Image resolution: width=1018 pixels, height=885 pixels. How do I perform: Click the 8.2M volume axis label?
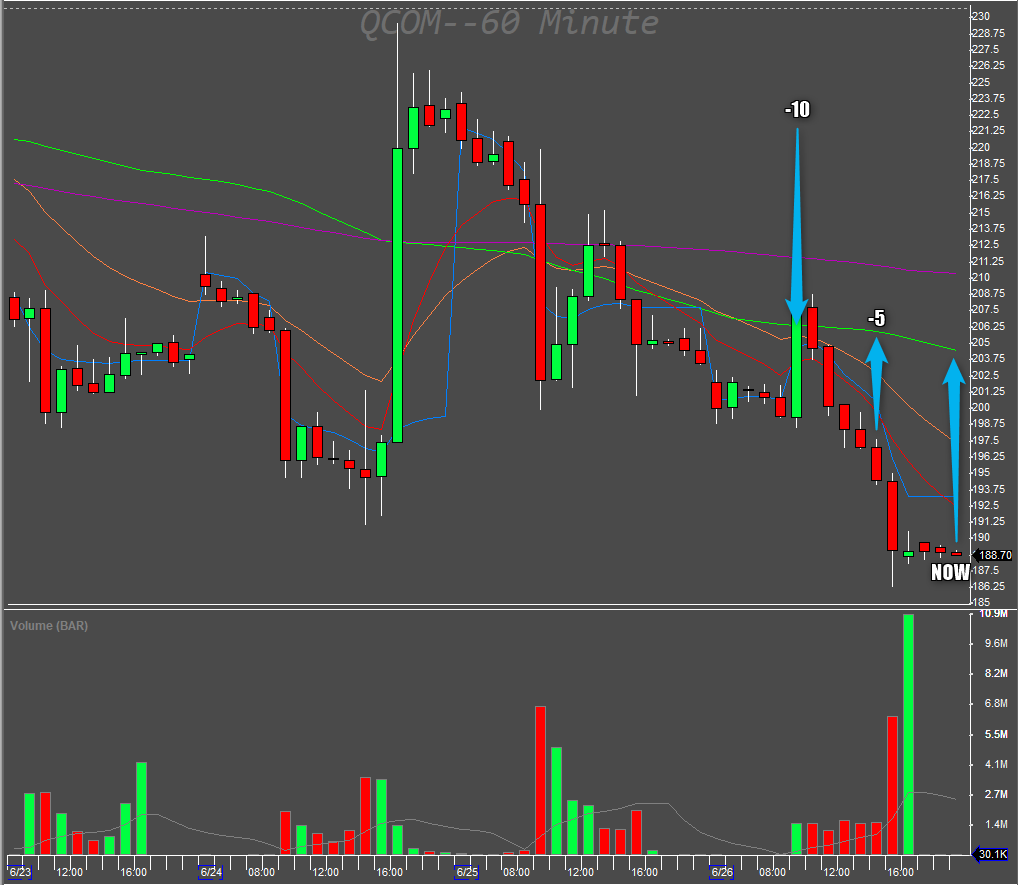tap(997, 673)
